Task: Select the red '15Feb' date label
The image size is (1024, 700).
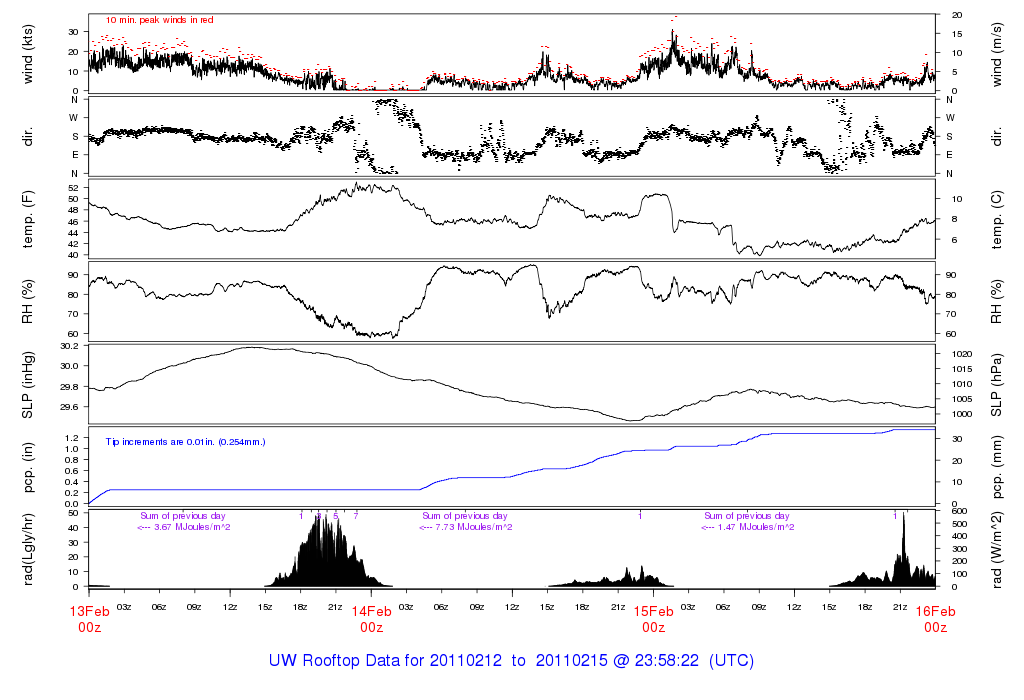Action: 654,612
